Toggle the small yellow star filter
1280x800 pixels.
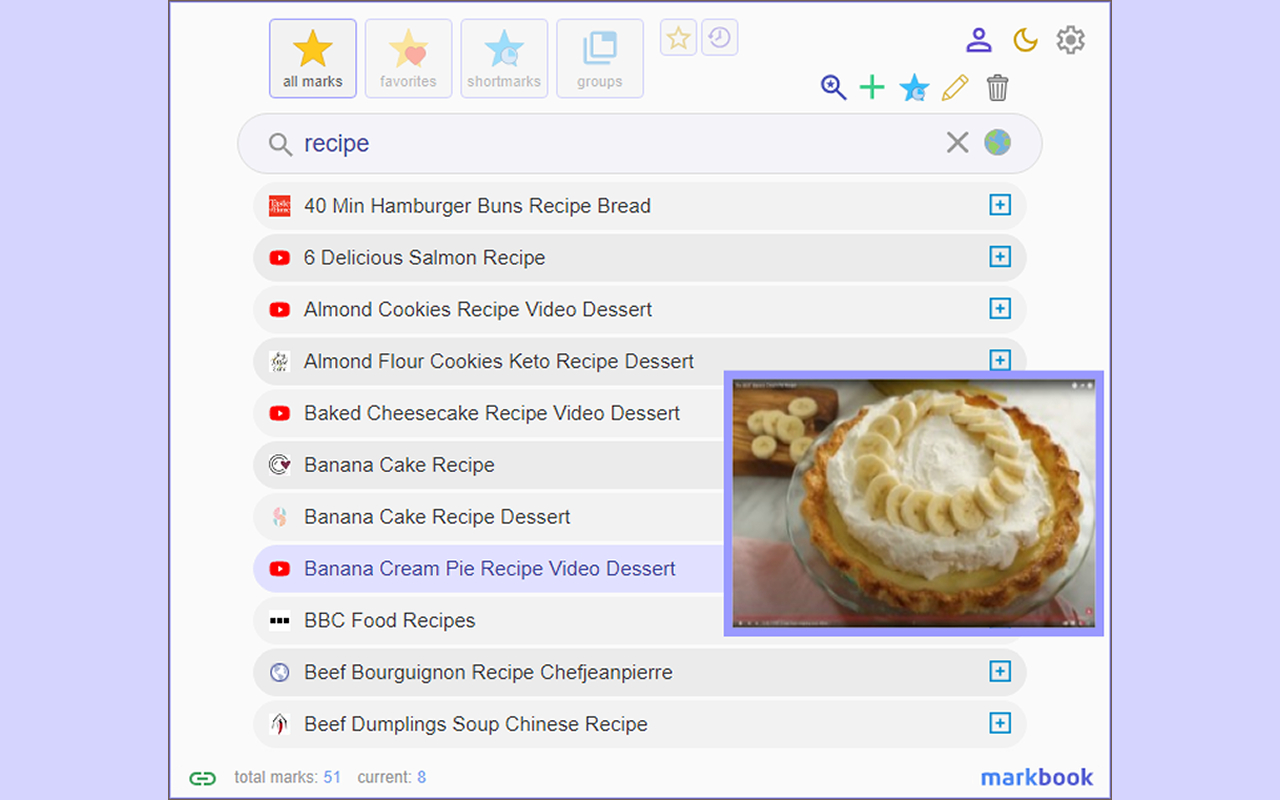point(678,37)
